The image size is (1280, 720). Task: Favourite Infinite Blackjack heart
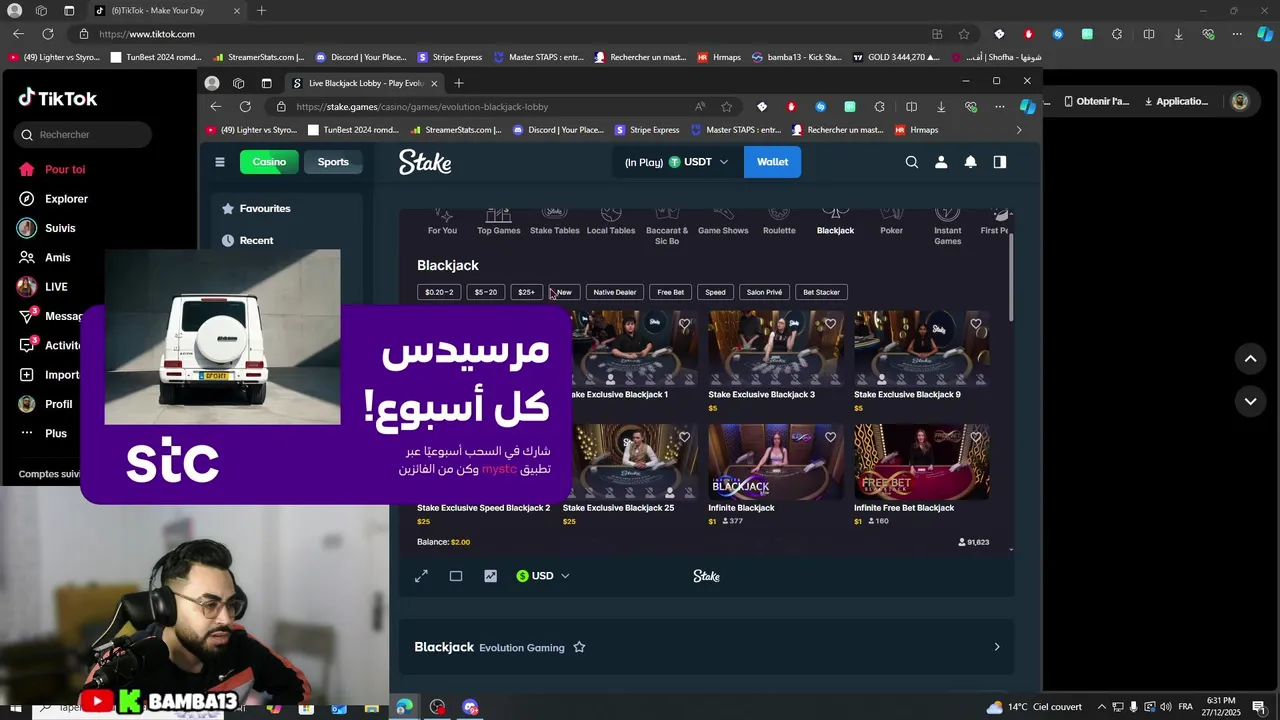830,437
